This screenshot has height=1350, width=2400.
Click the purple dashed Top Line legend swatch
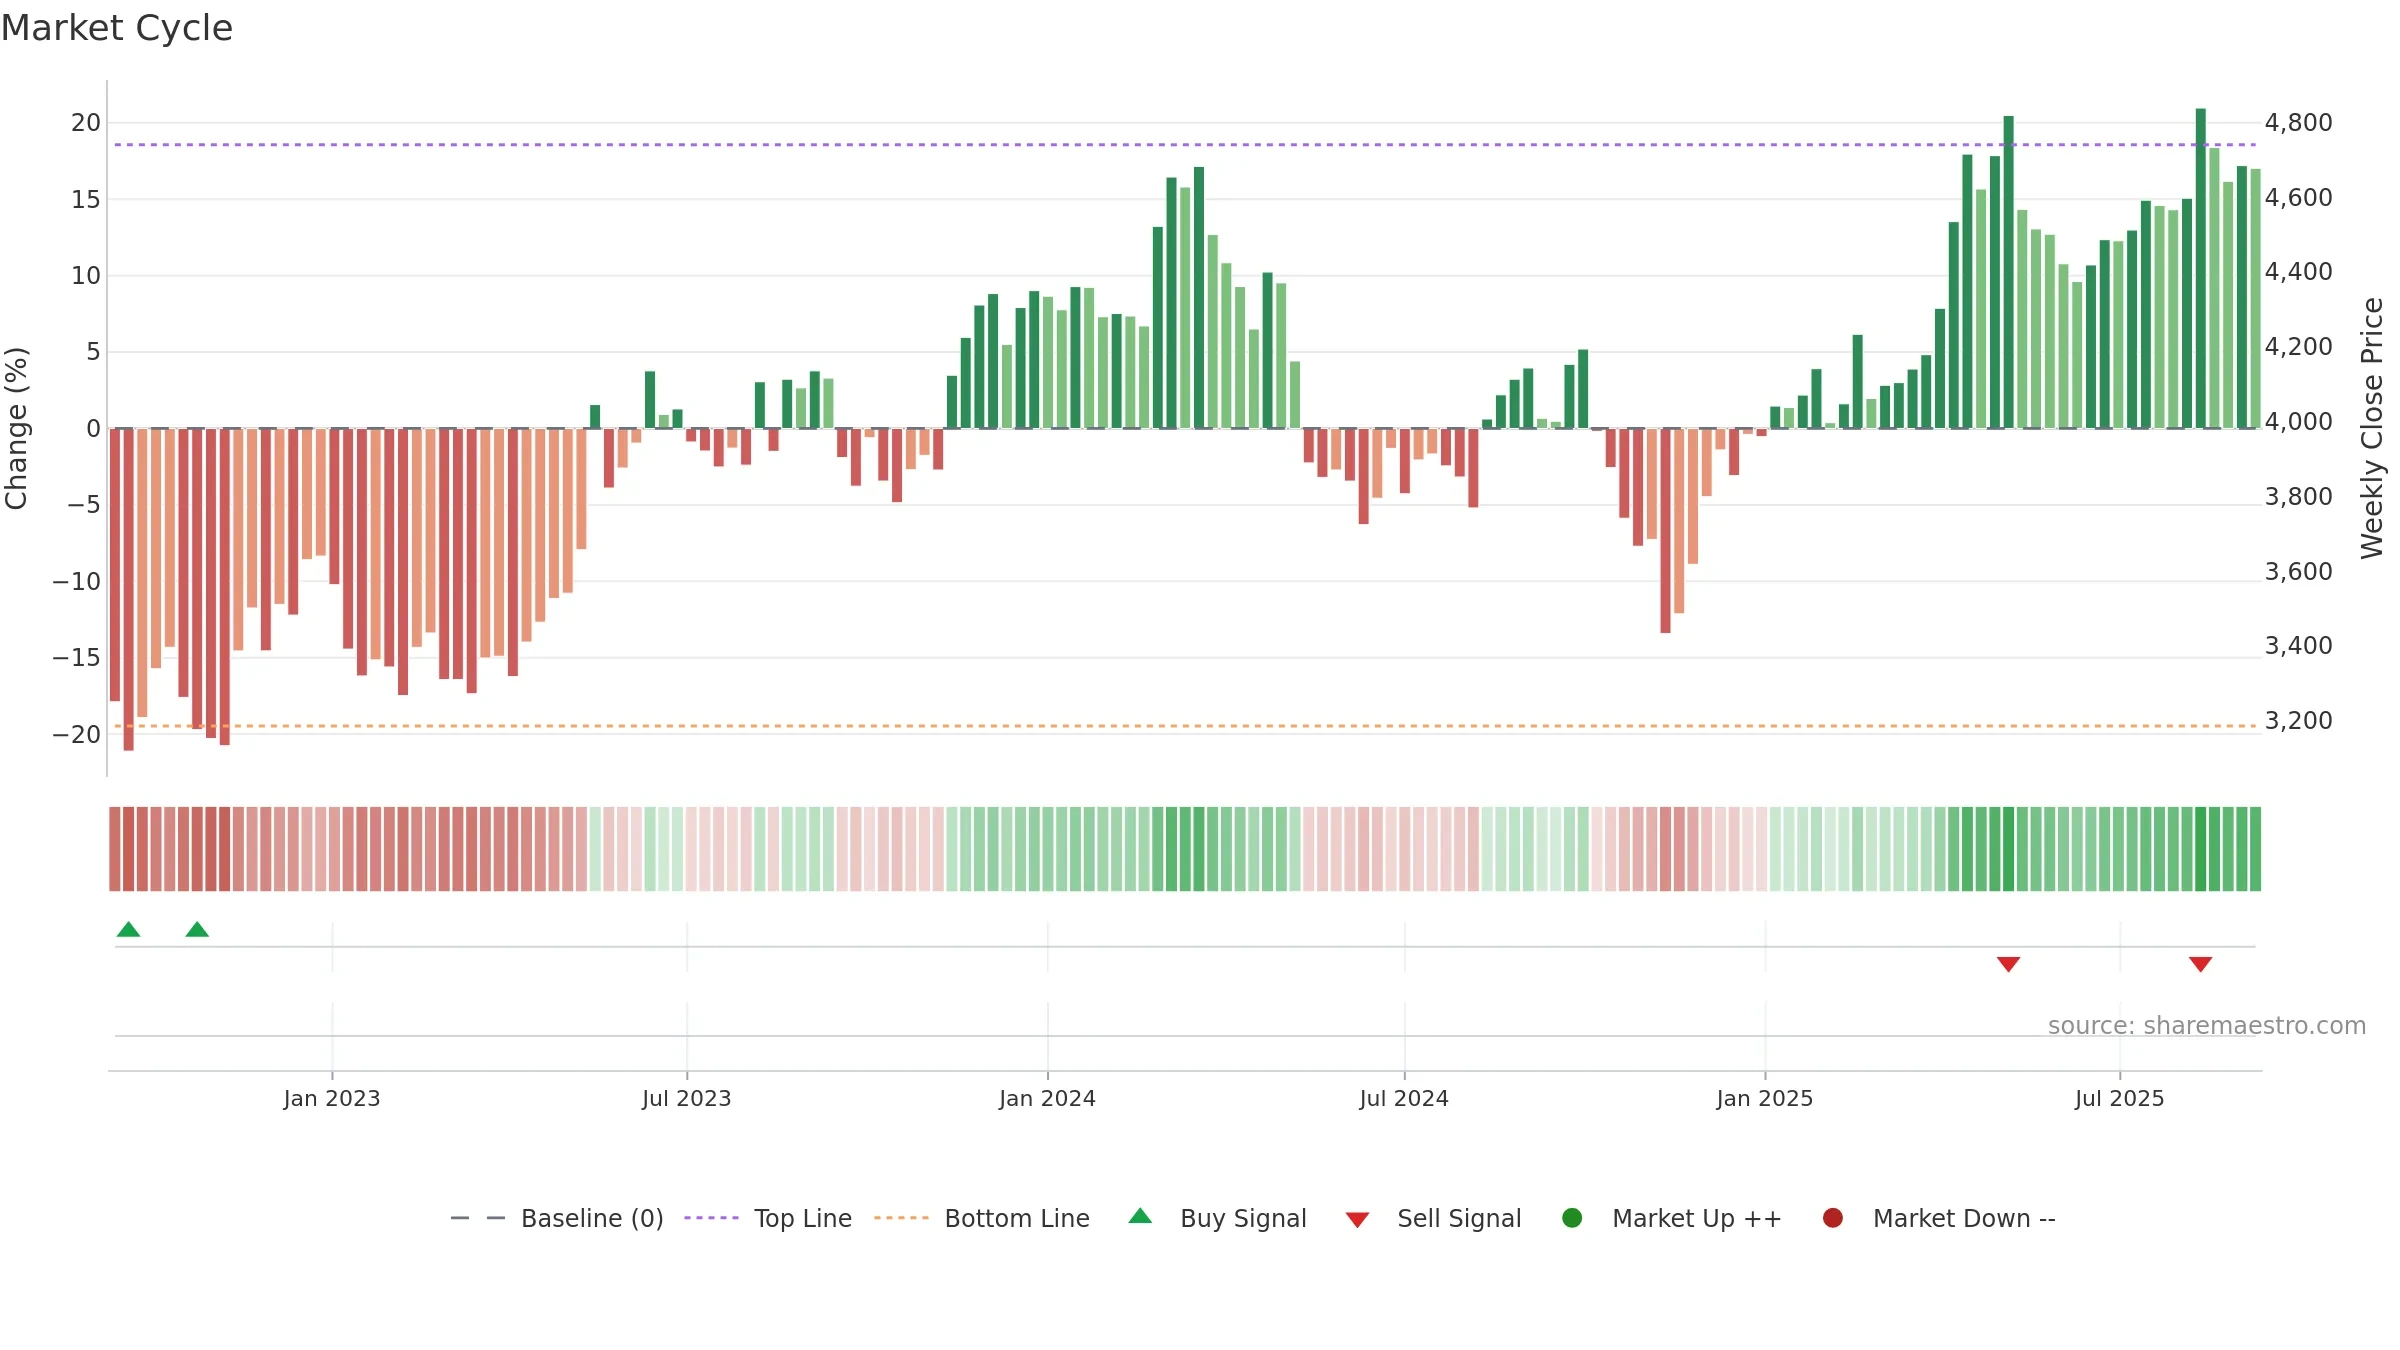coord(711,1218)
